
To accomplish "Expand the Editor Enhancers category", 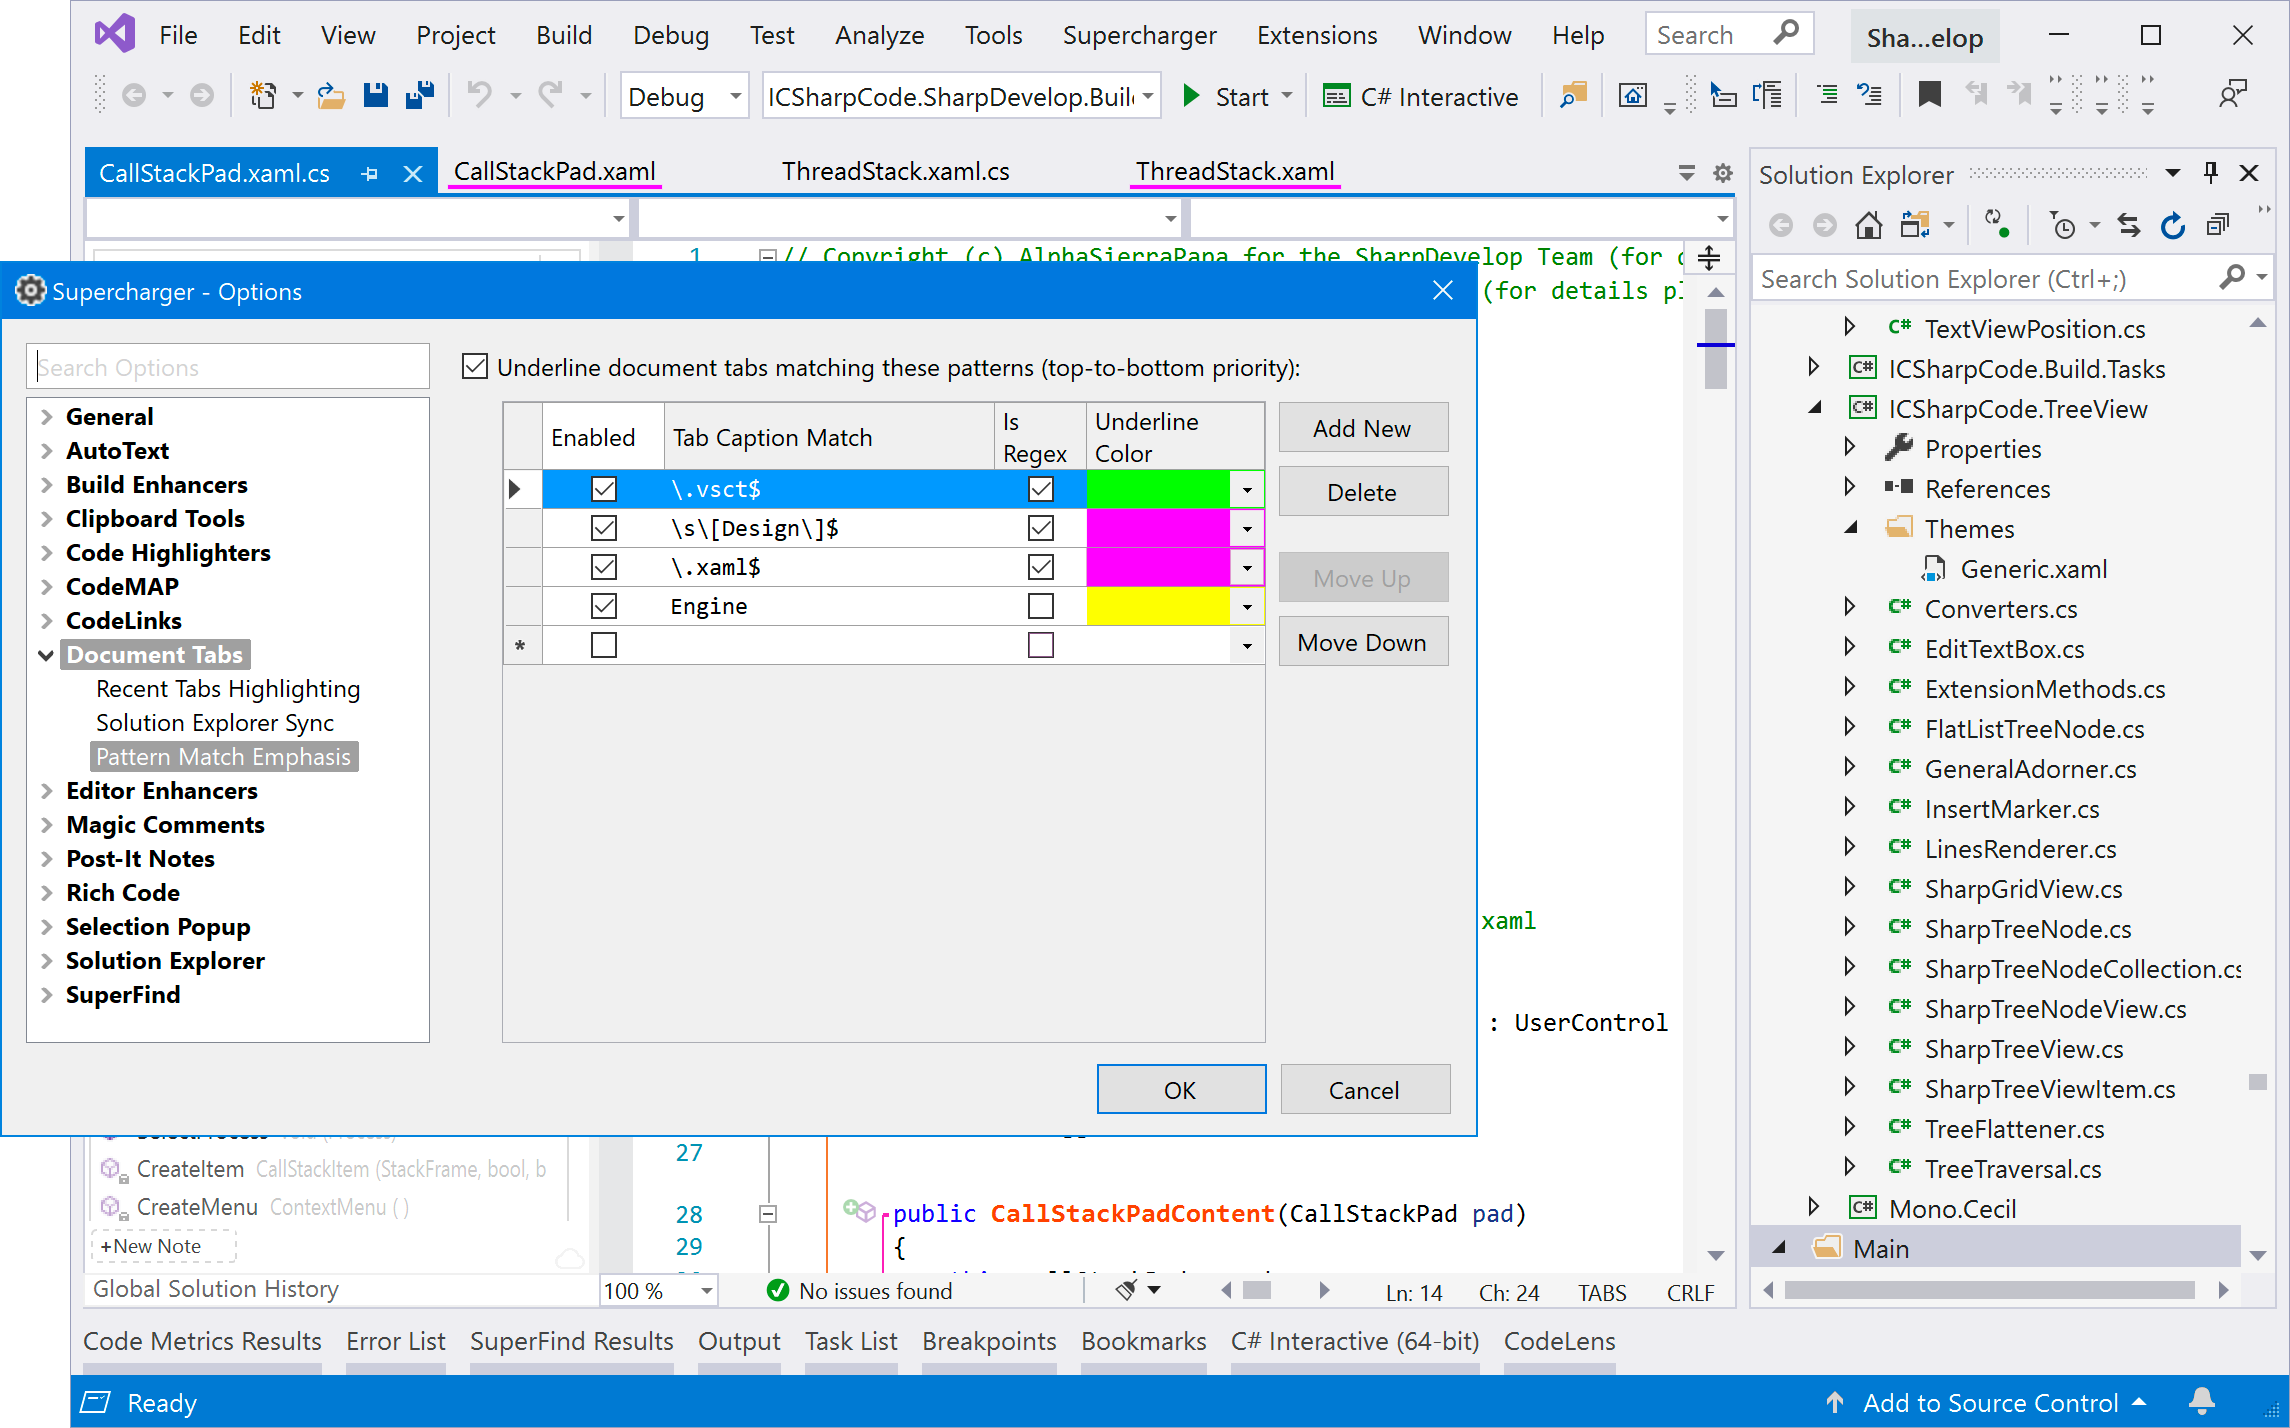I will tap(46, 791).
